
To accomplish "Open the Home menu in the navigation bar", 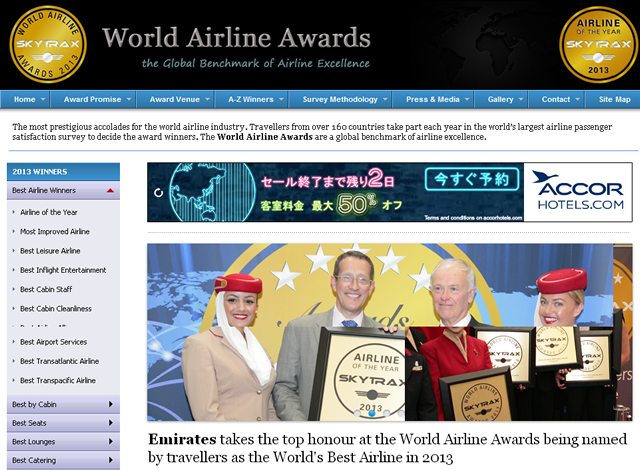I will click(x=30, y=100).
